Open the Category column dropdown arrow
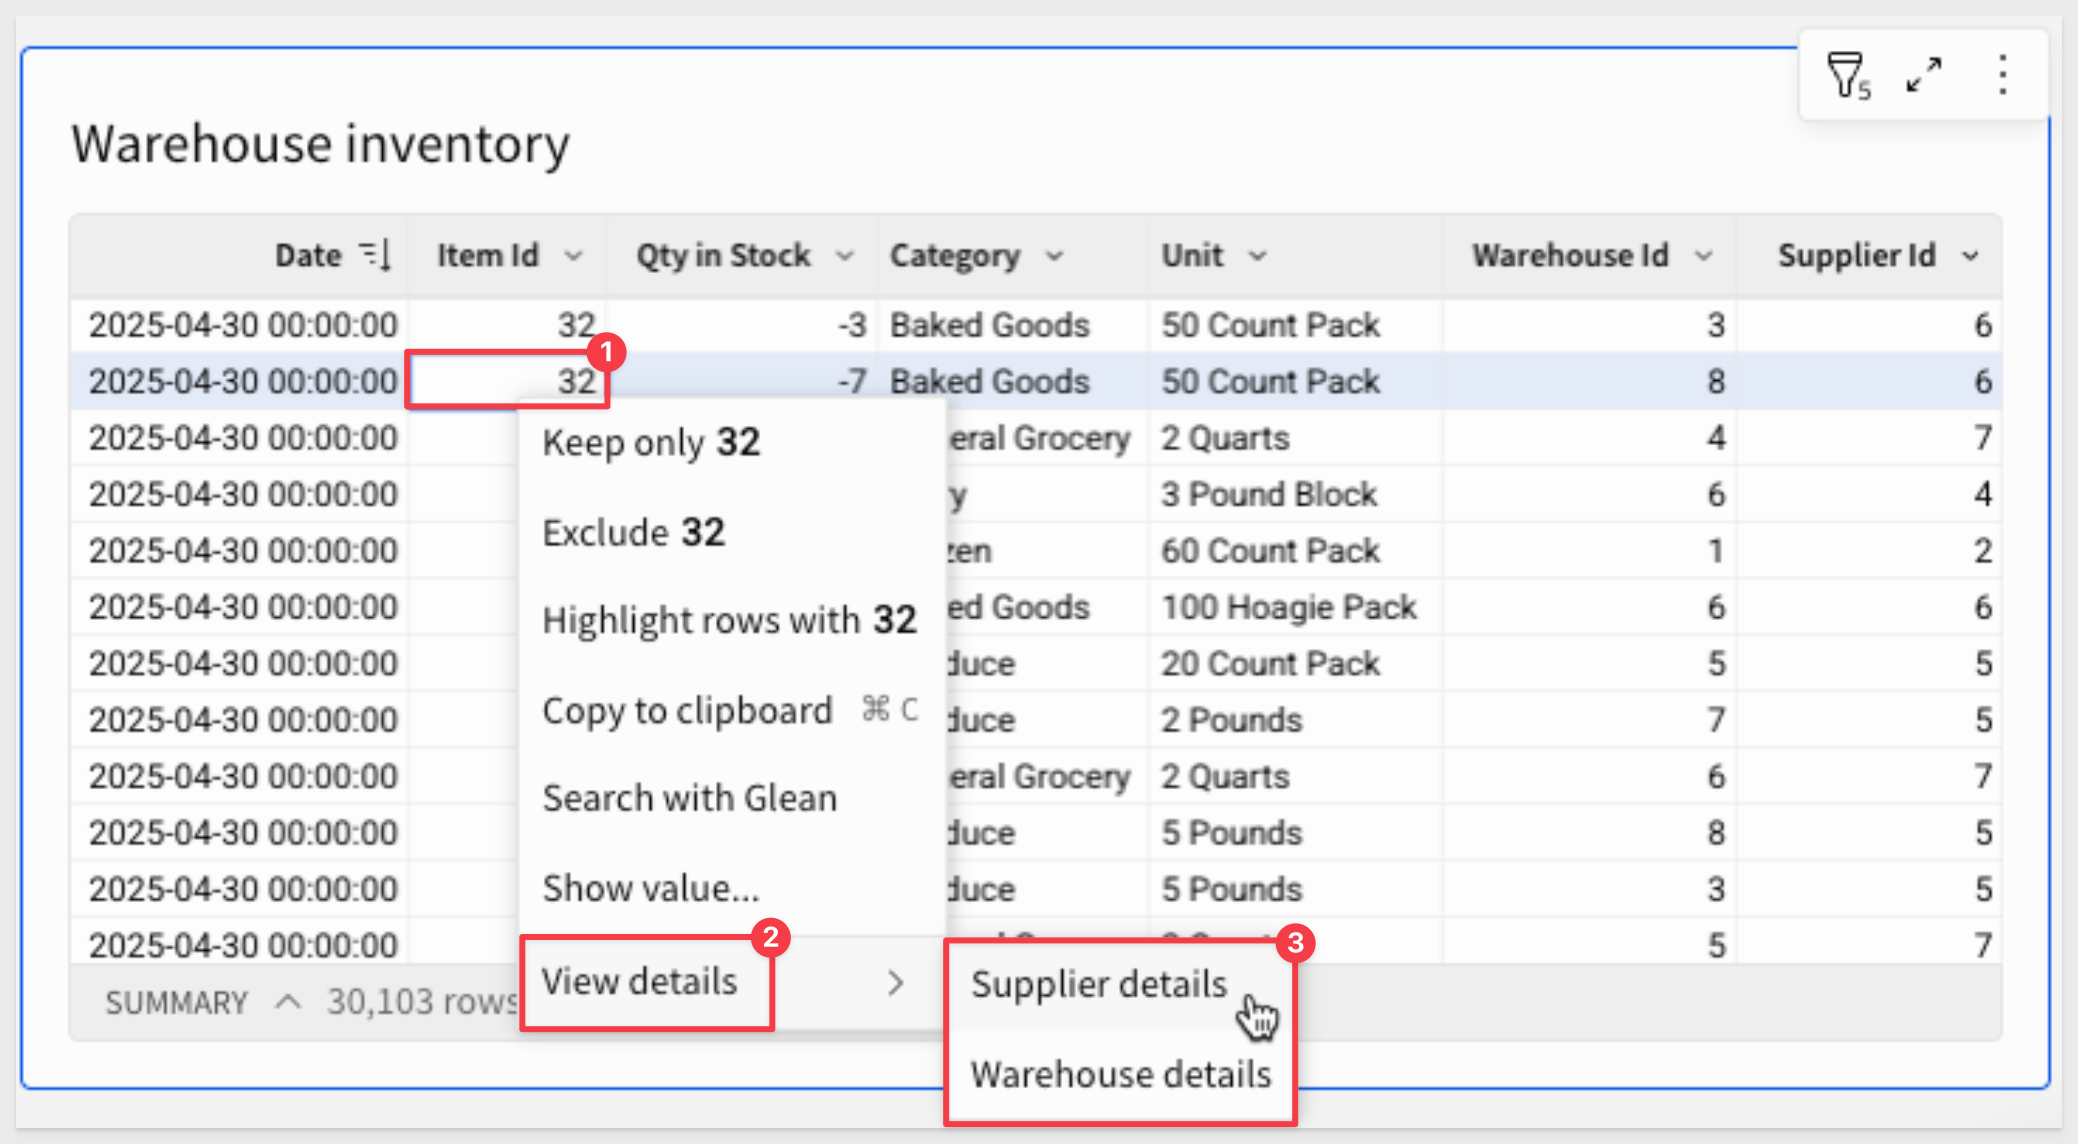 [x=1055, y=256]
